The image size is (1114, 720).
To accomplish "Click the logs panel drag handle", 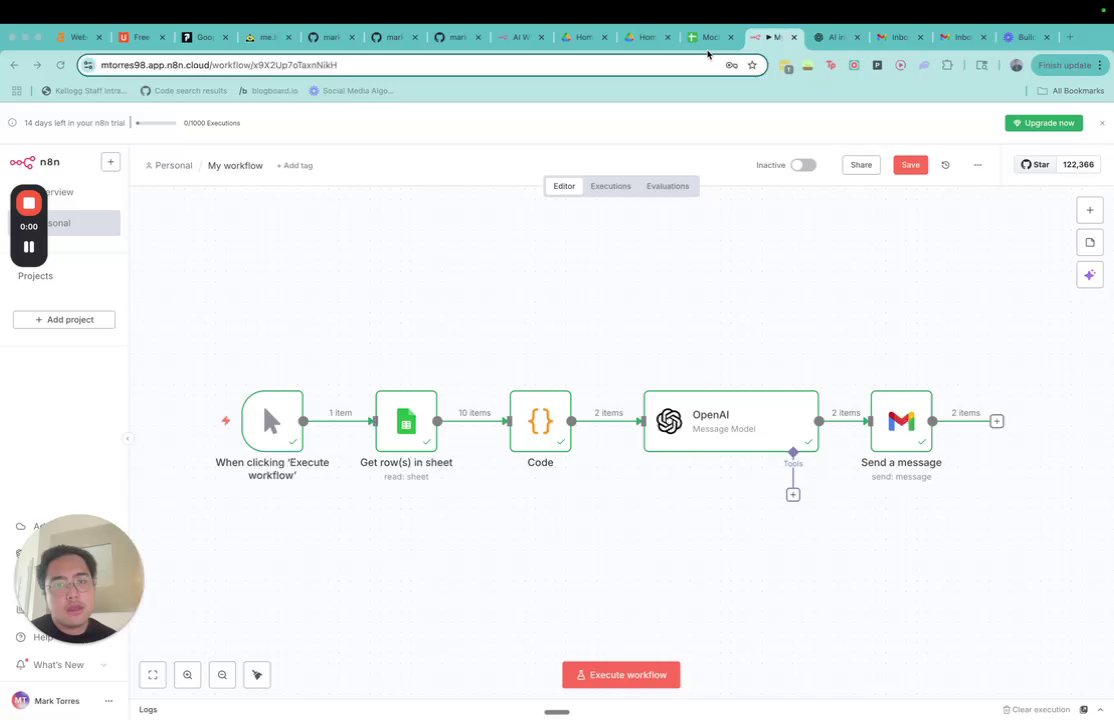I will click(557, 712).
